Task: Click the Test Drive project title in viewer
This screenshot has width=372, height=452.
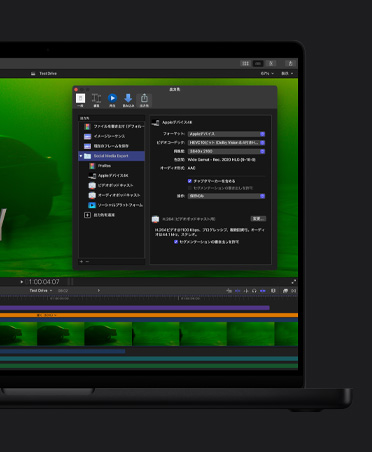Action: [48, 73]
